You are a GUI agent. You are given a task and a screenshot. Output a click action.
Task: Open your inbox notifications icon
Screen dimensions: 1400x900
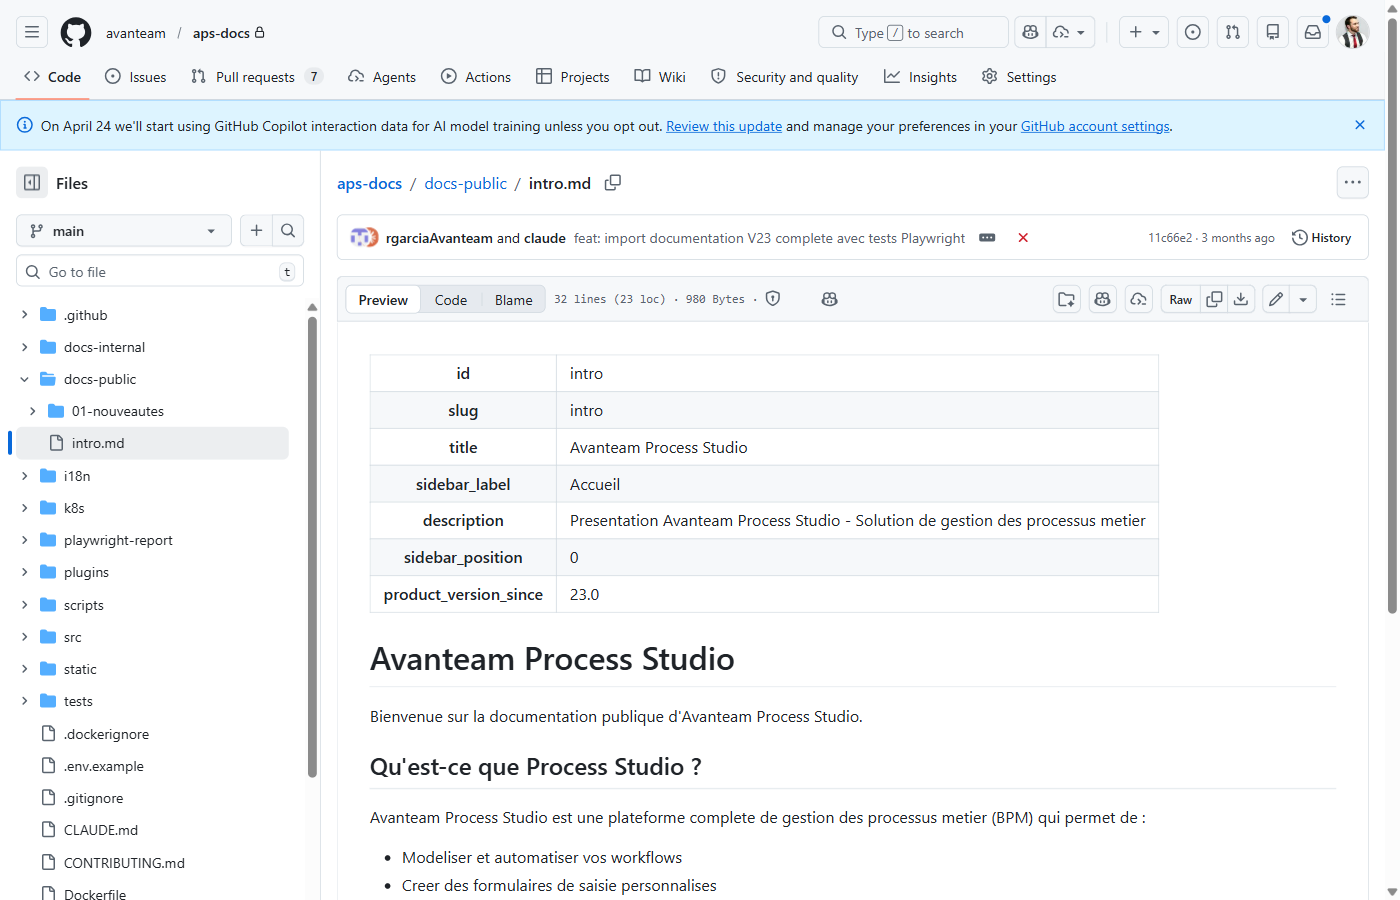[1312, 32]
